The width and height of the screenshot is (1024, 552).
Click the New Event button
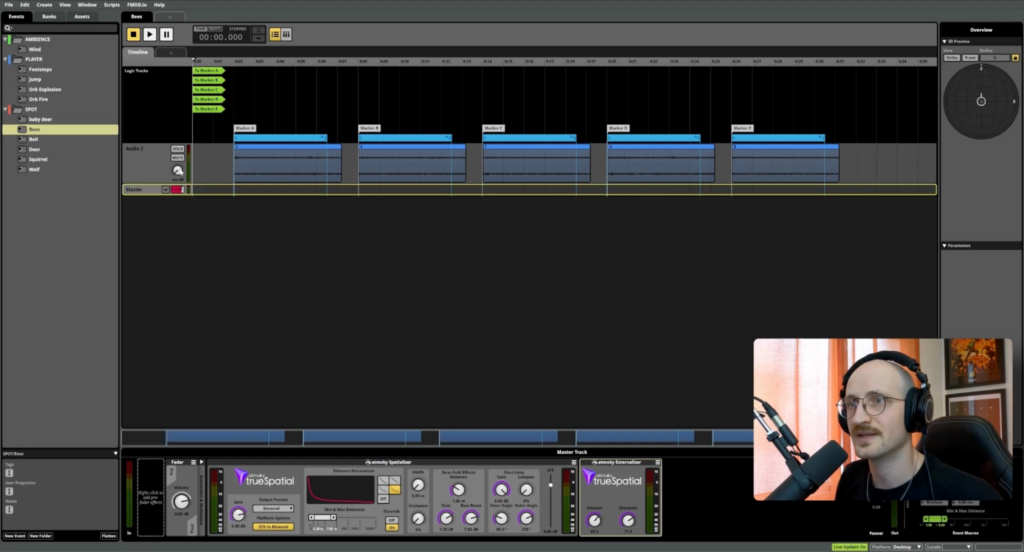[x=15, y=536]
